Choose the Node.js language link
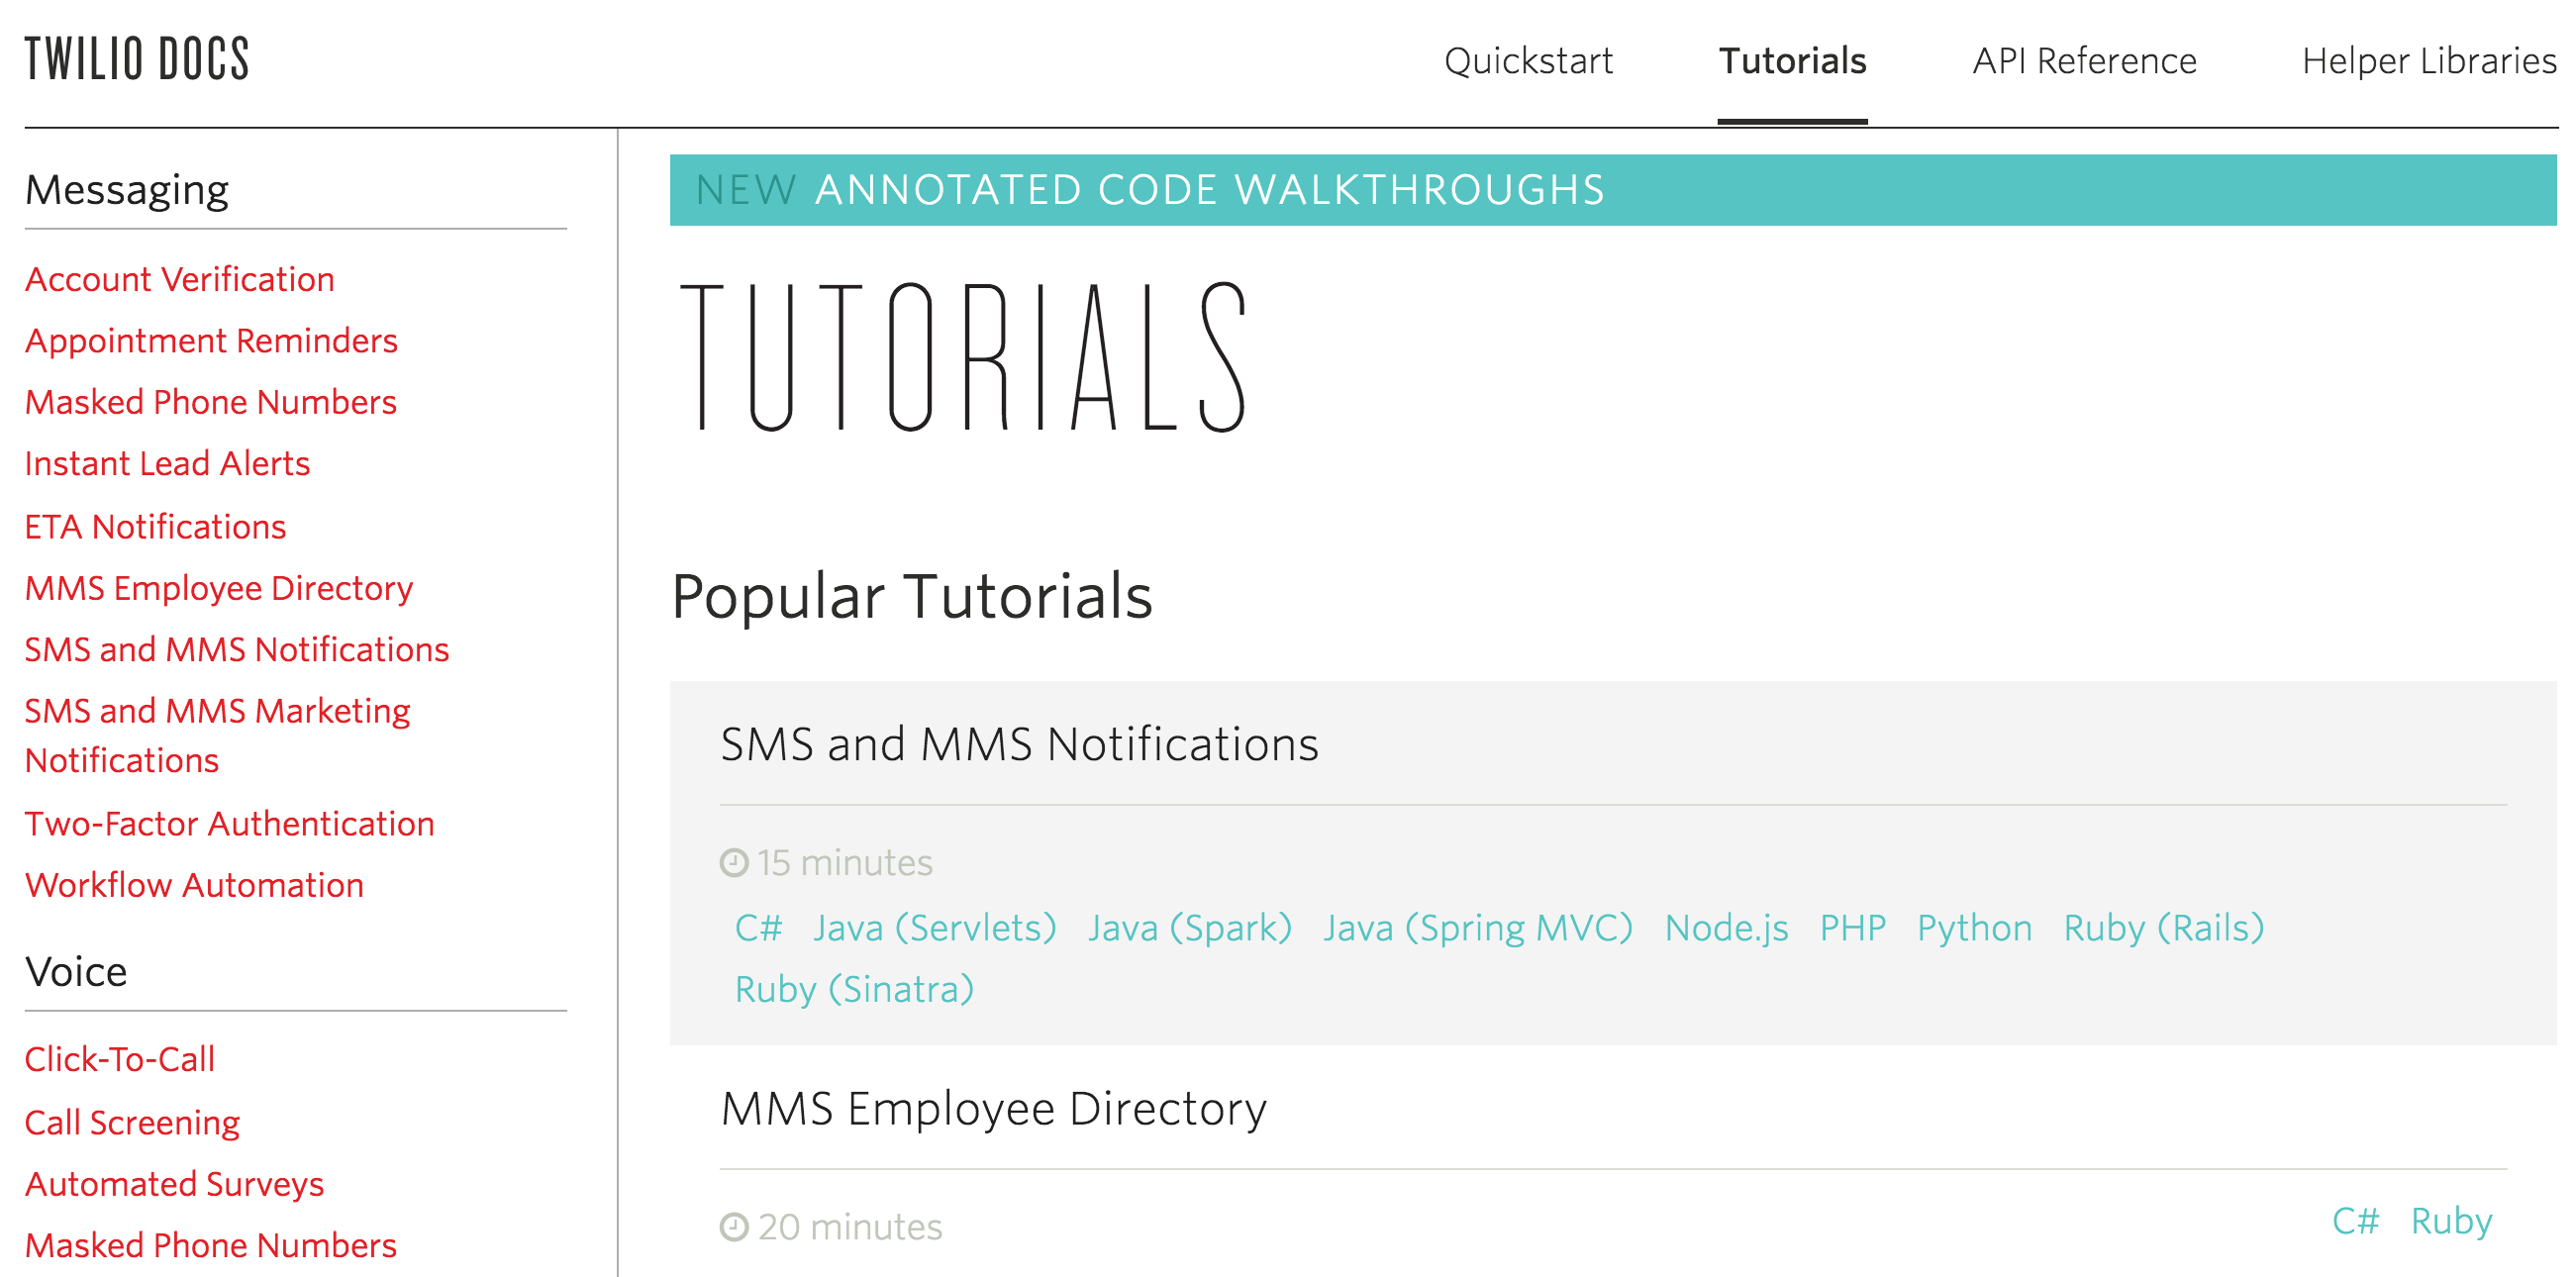The width and height of the screenshot is (2576, 1277). 1726,928
